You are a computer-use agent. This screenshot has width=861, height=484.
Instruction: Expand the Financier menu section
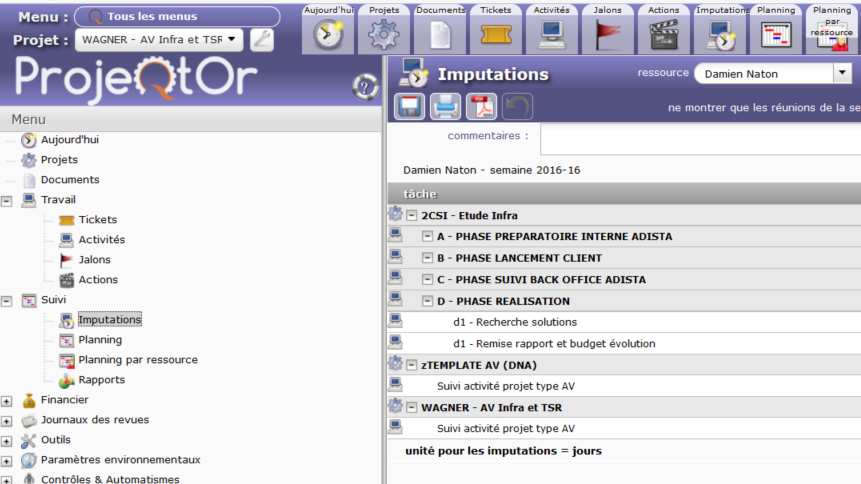[x=7, y=400]
